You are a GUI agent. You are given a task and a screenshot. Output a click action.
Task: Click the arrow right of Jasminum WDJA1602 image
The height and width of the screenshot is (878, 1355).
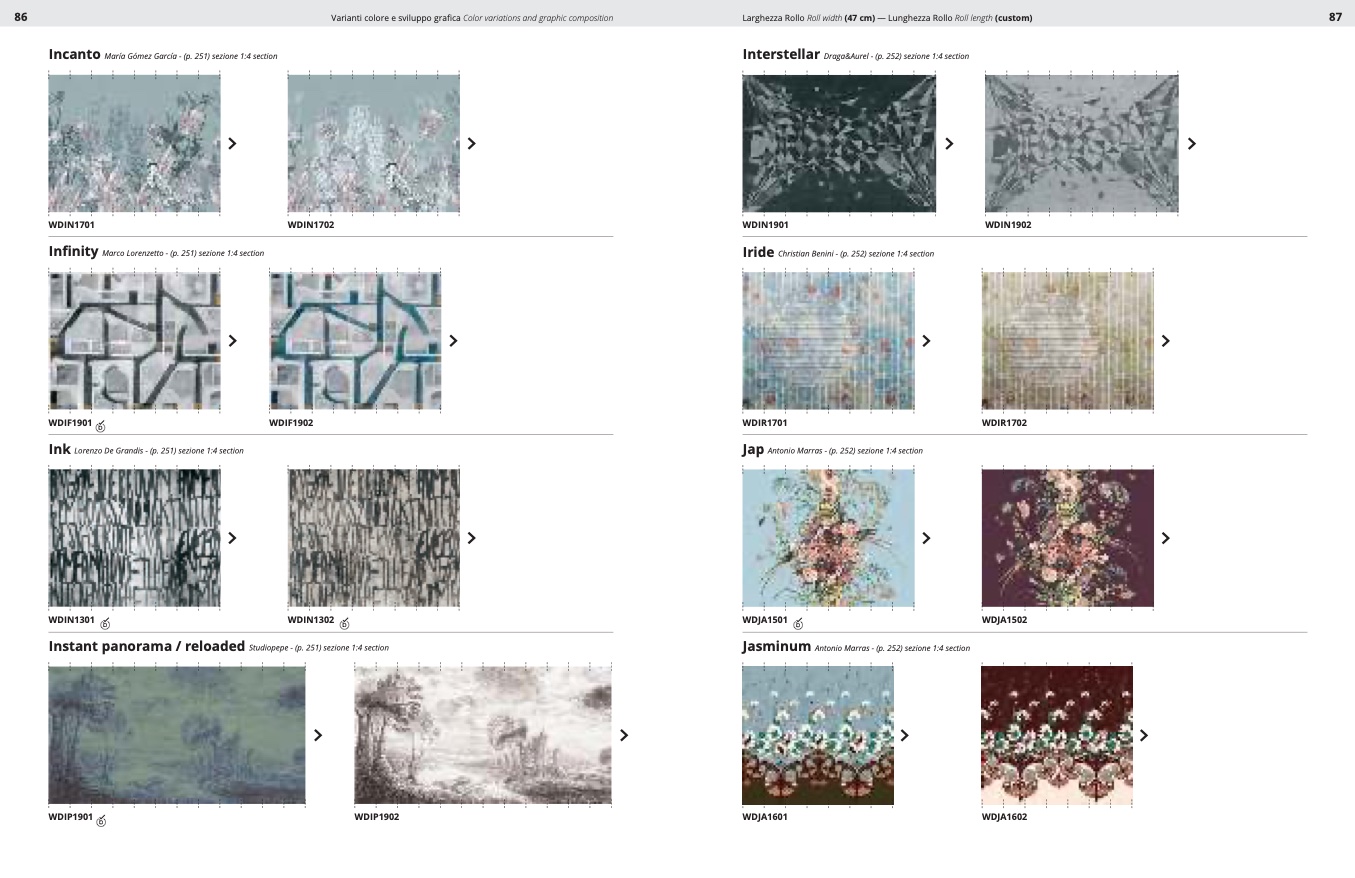click(x=1143, y=735)
